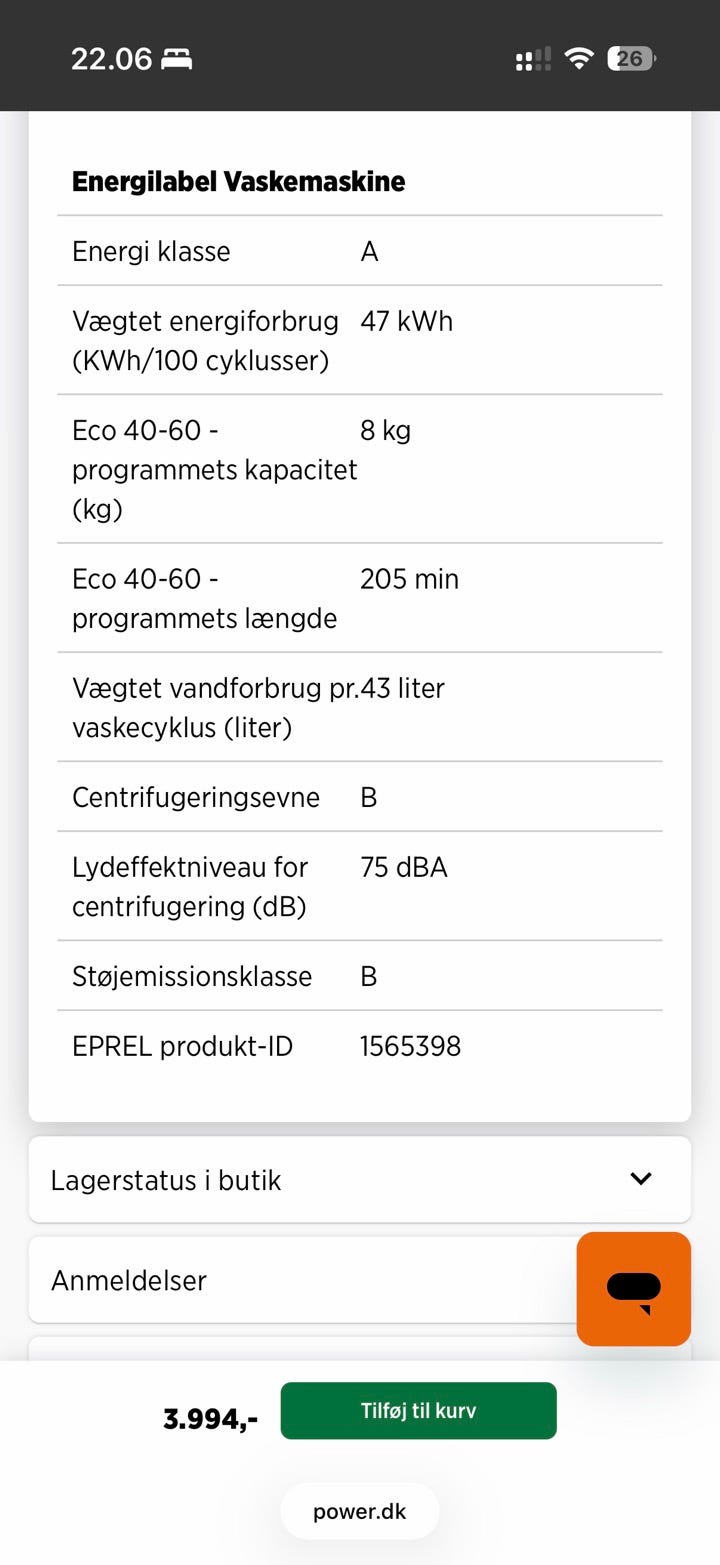Select the EPREL produkt-ID number 1565398

point(410,1046)
